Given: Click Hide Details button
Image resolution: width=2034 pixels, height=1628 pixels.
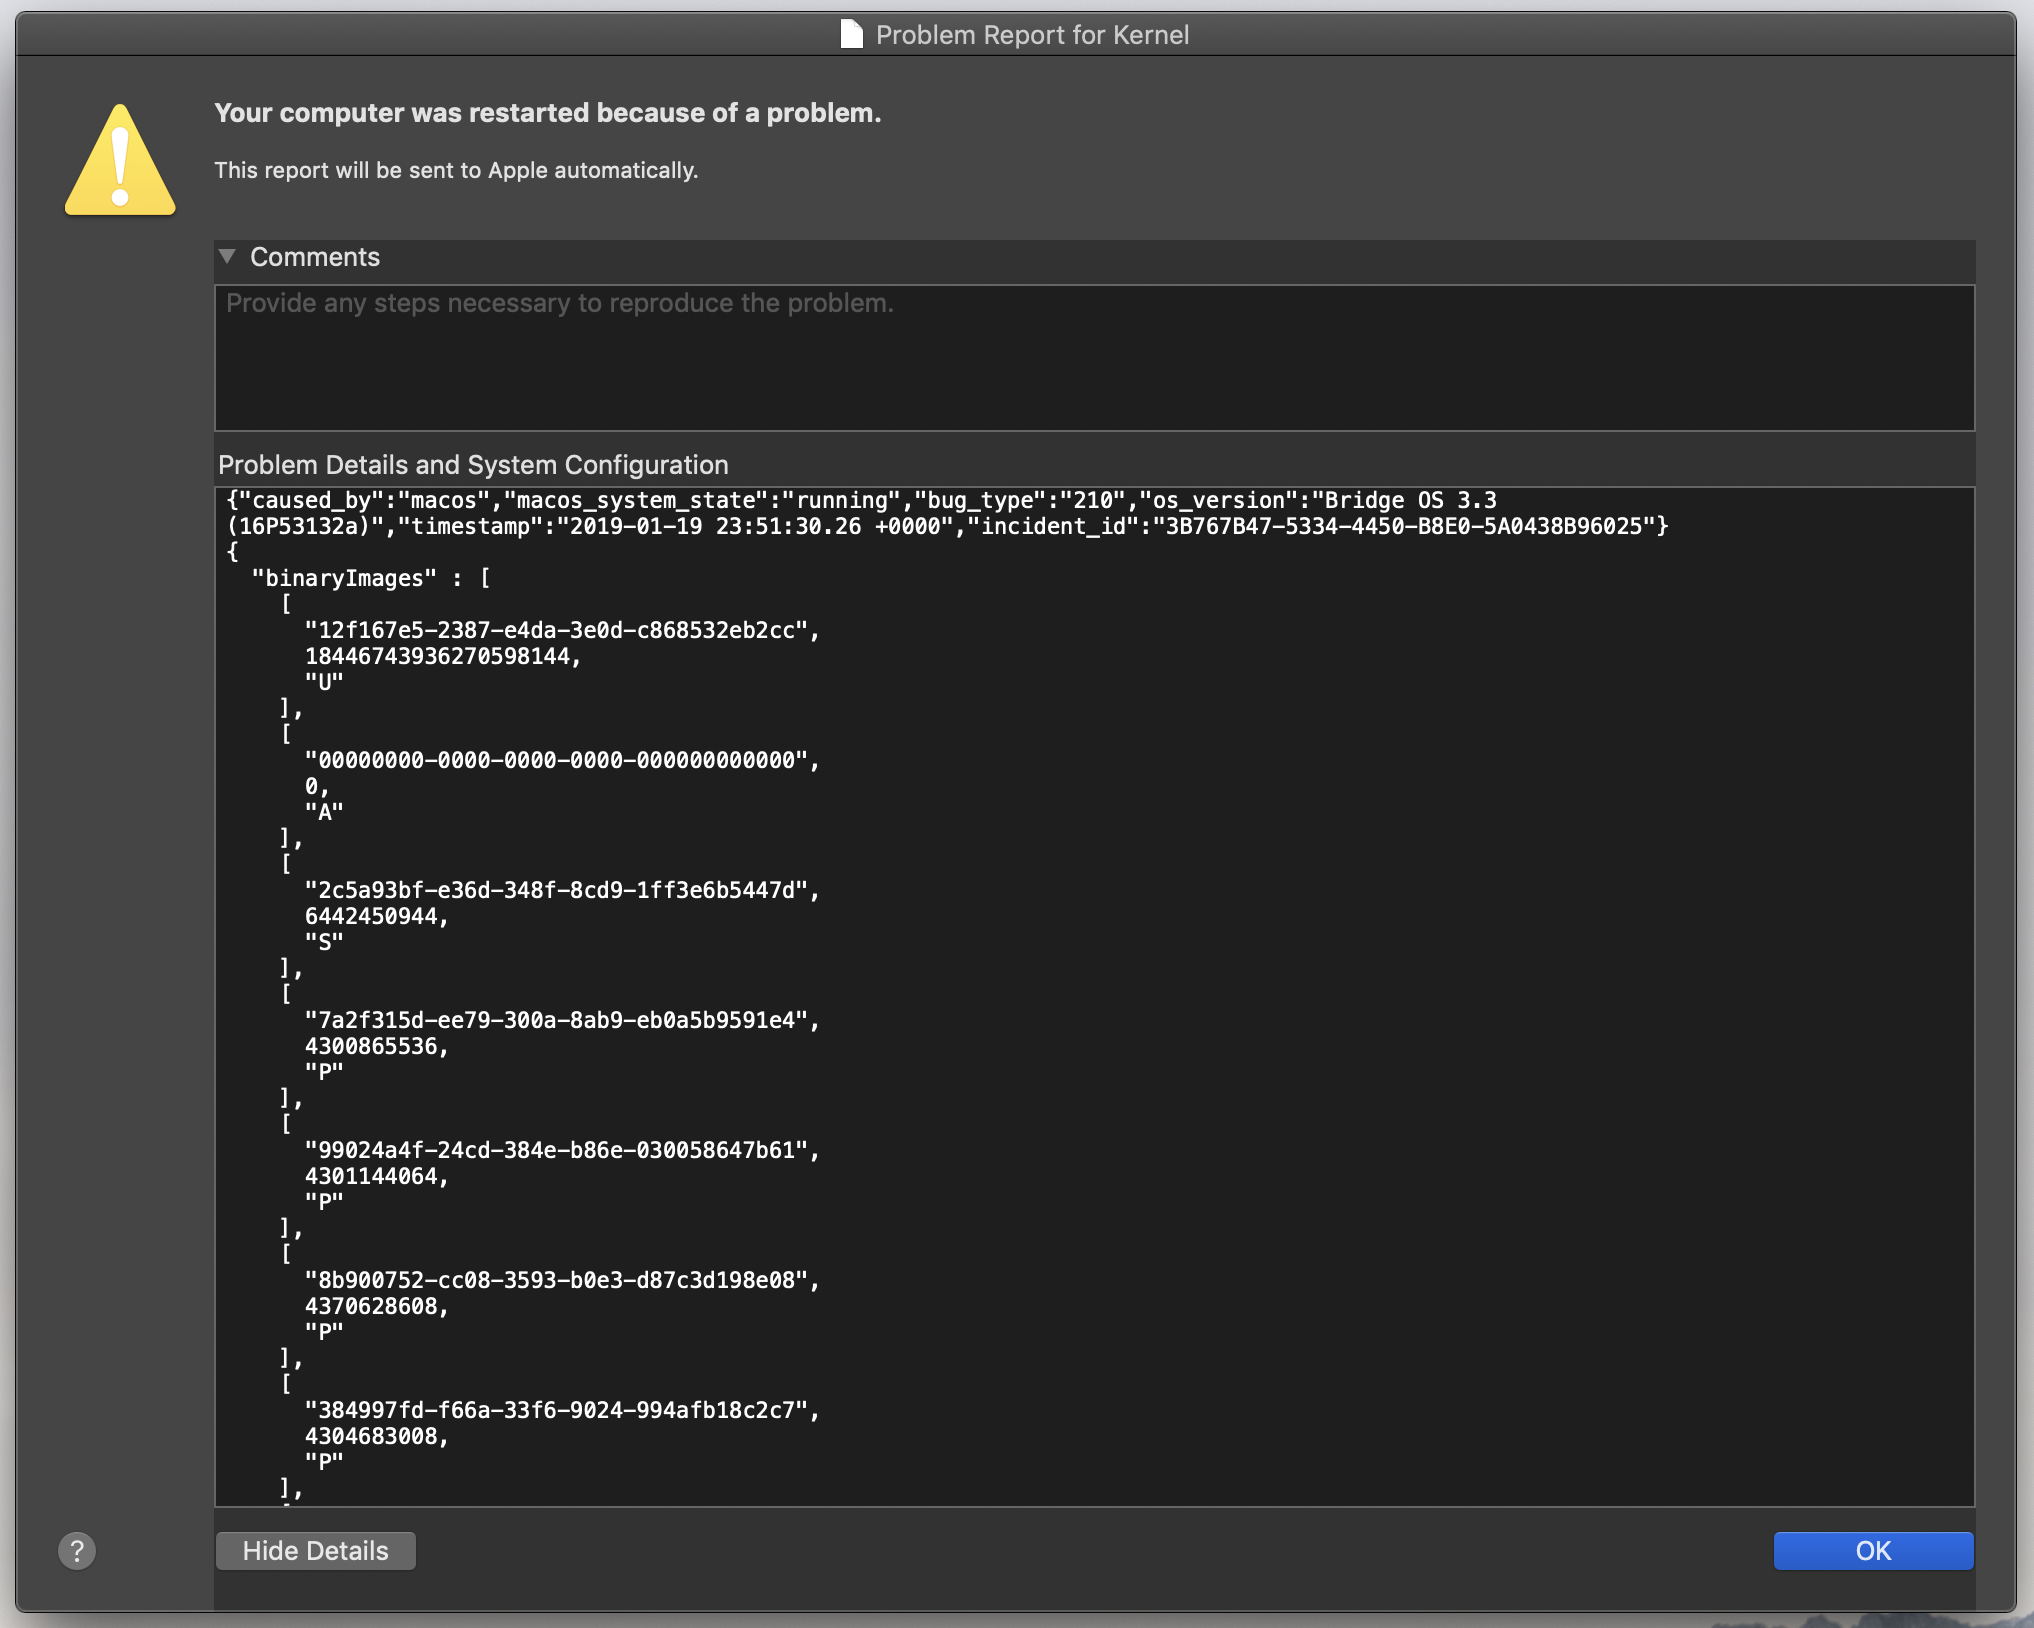Looking at the screenshot, I should (x=315, y=1550).
